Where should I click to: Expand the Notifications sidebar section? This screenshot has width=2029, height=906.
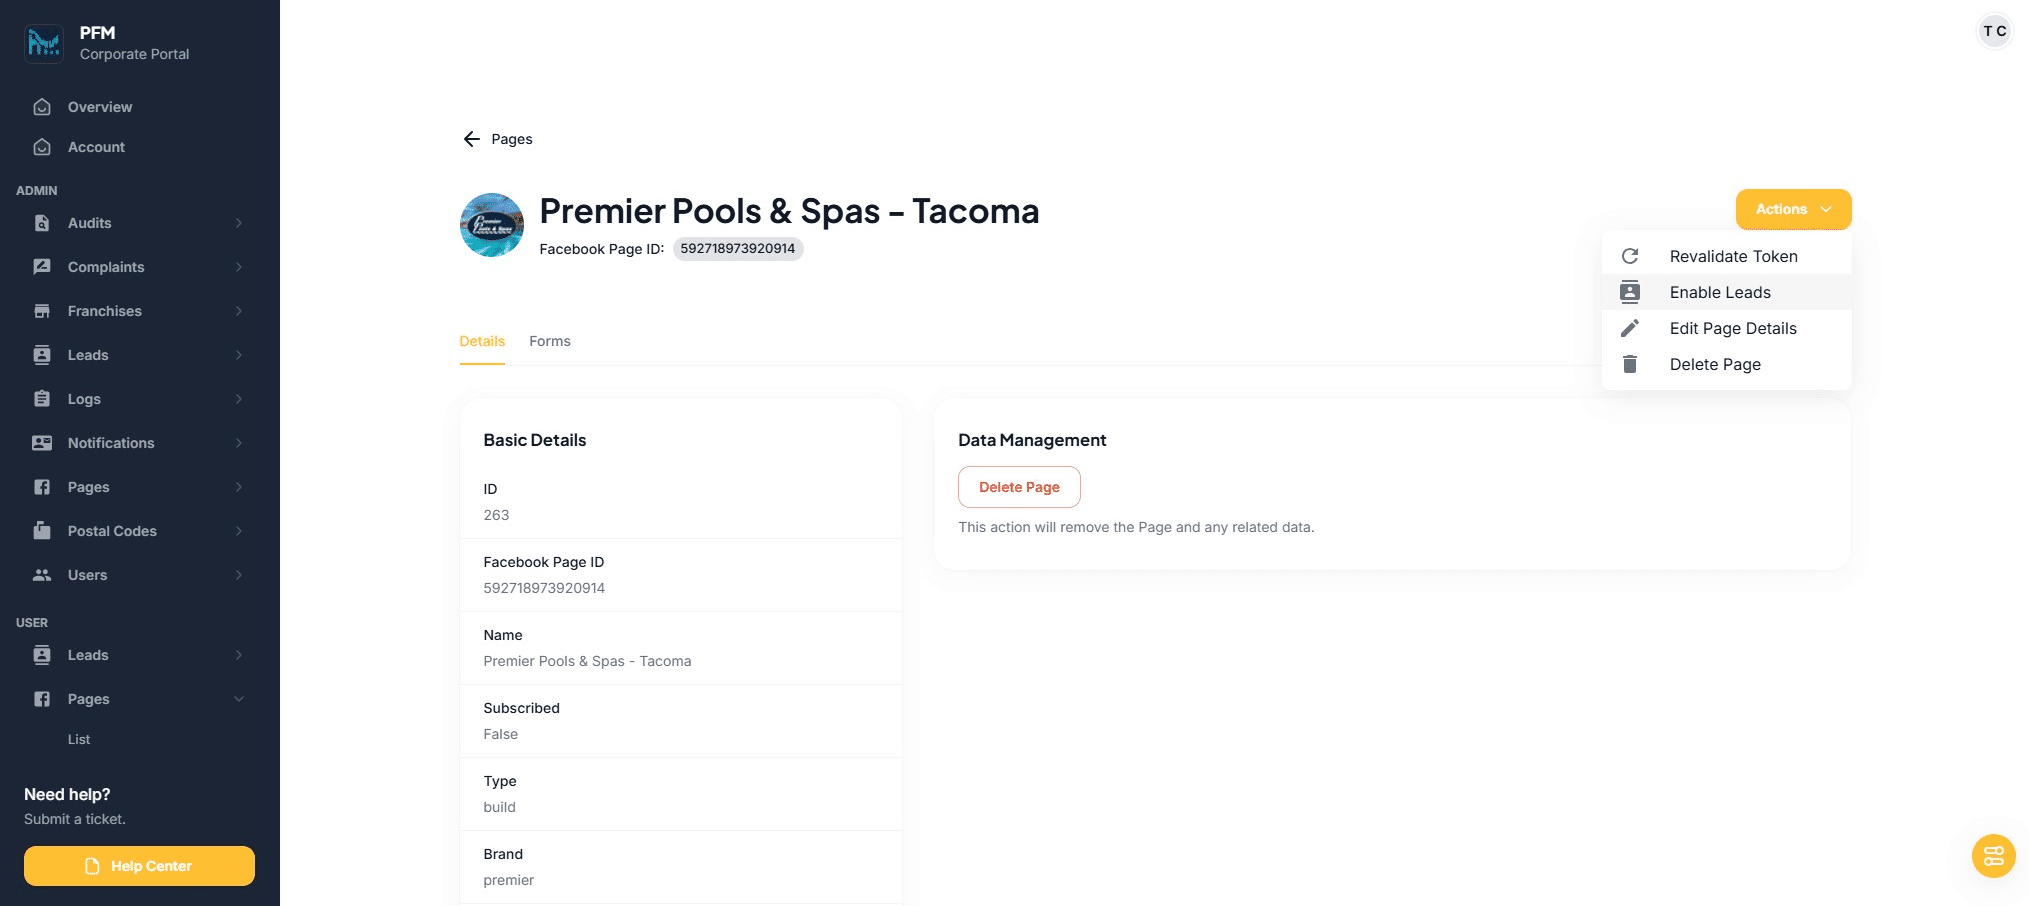(x=239, y=443)
